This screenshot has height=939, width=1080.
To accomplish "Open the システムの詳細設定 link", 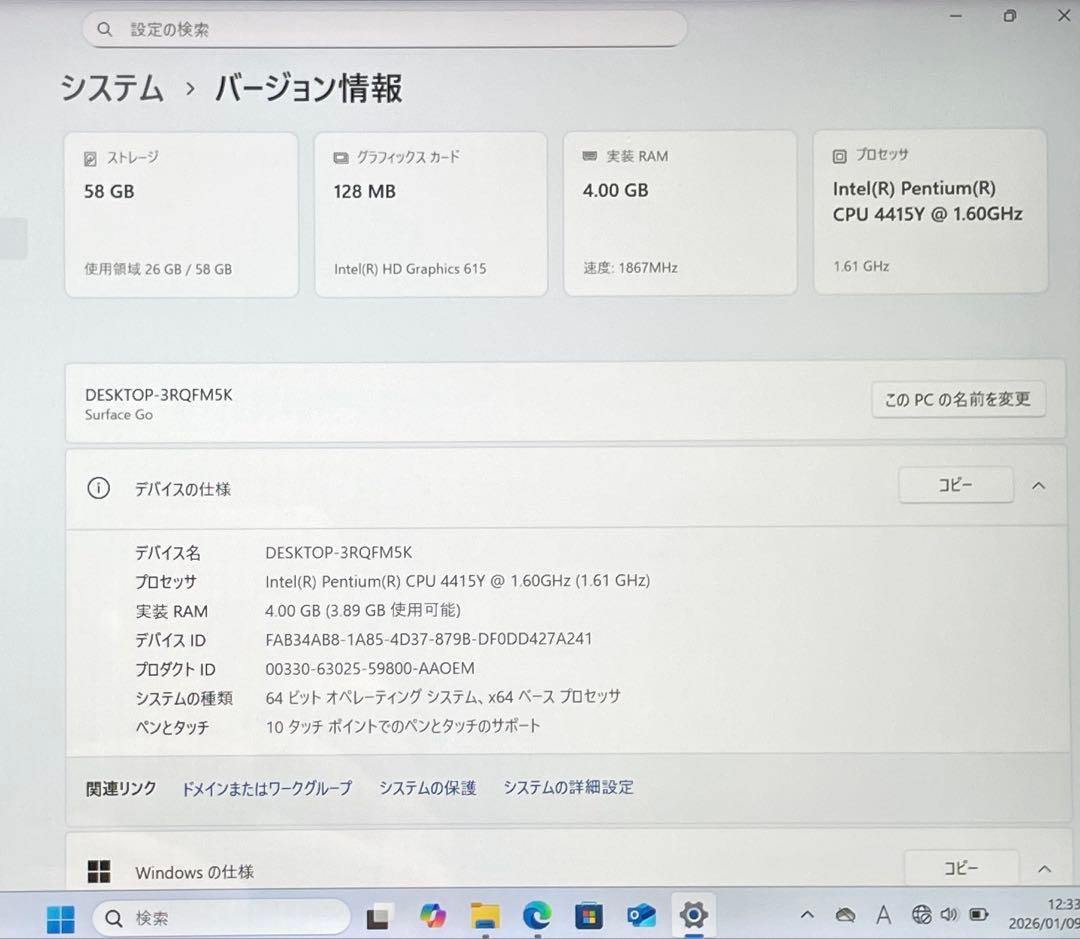I will point(568,787).
